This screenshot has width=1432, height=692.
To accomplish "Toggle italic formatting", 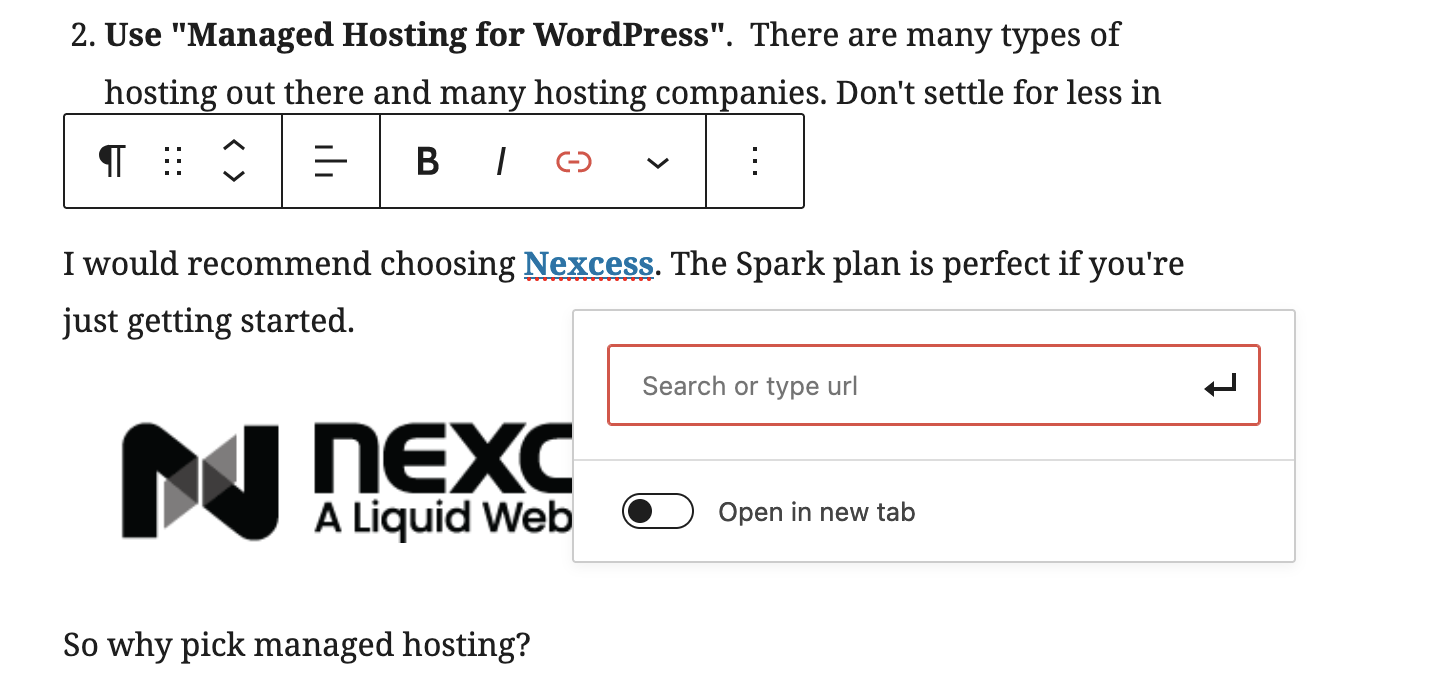I will [501, 161].
